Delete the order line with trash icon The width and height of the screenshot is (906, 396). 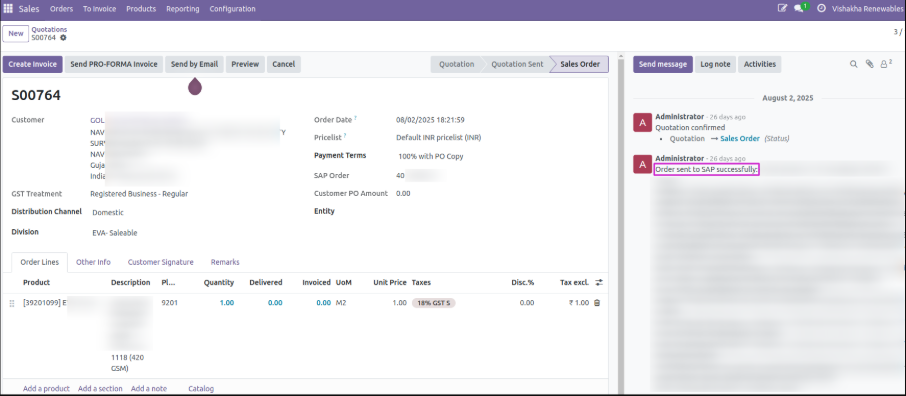(597, 302)
